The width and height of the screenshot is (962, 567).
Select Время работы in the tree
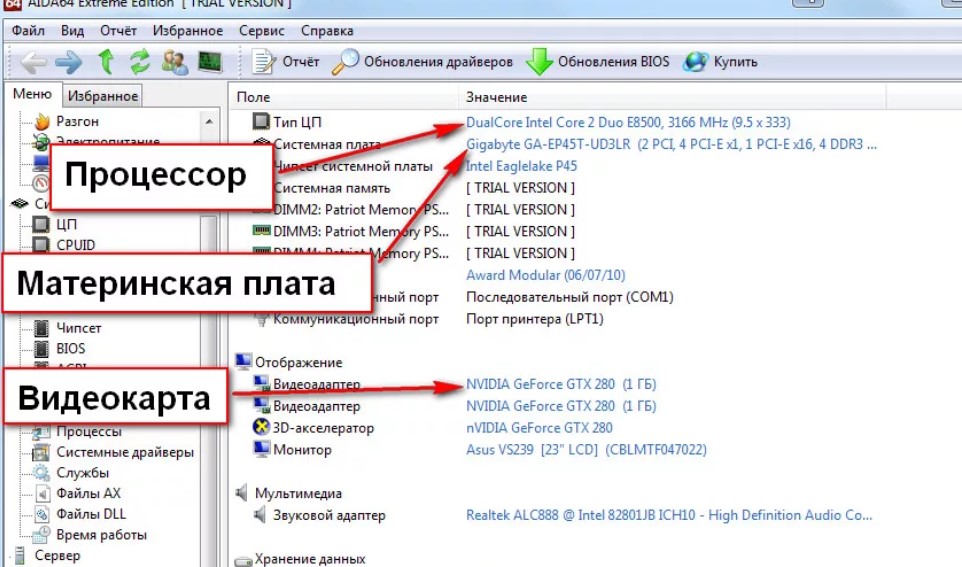click(x=101, y=535)
